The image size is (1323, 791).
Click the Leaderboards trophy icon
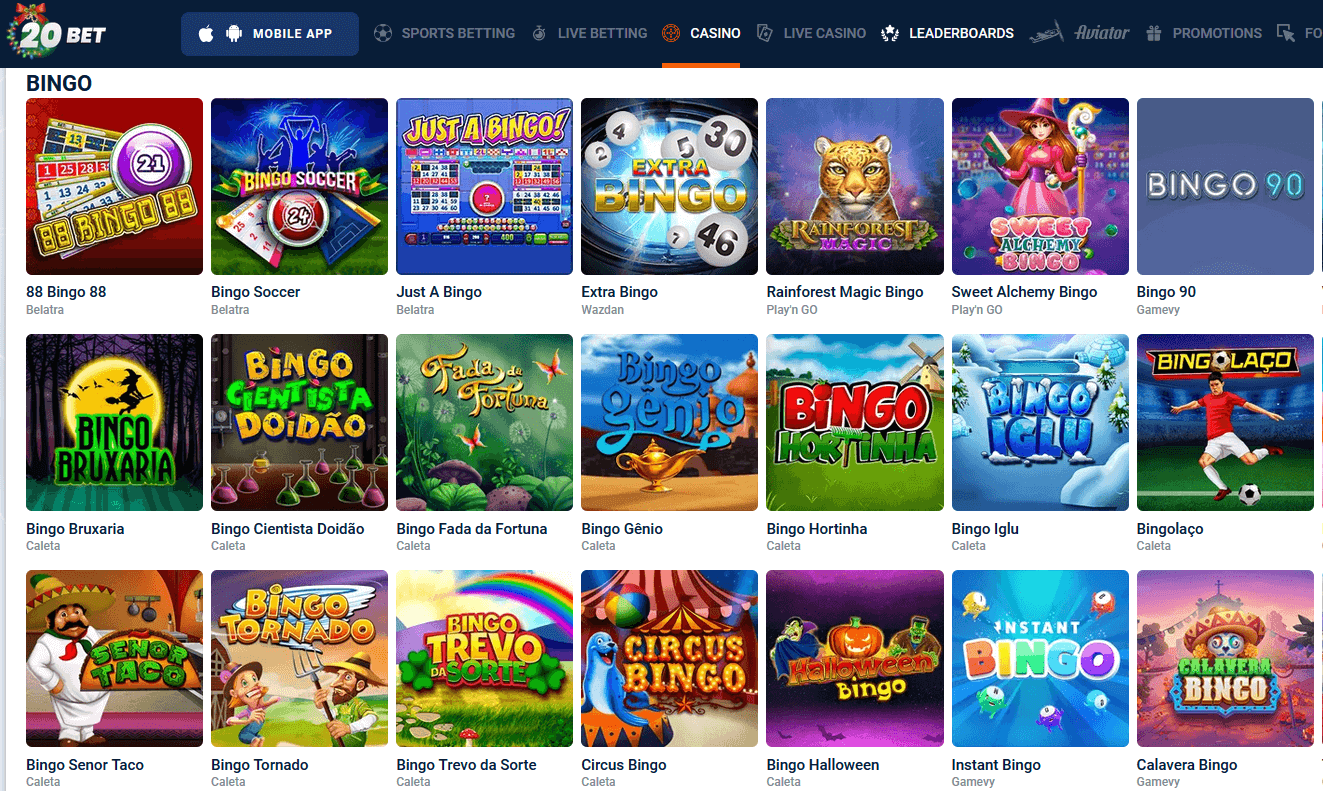(890, 33)
